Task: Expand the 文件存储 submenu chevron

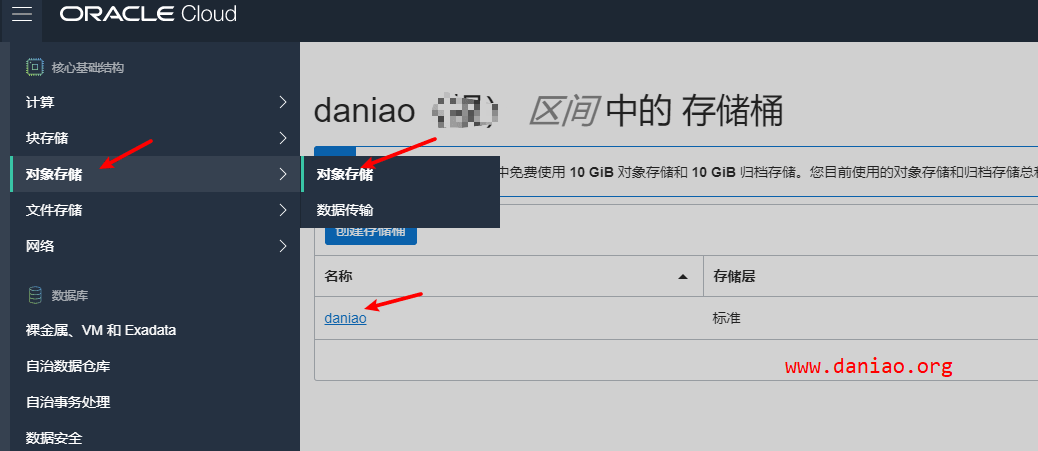Action: 283,211
